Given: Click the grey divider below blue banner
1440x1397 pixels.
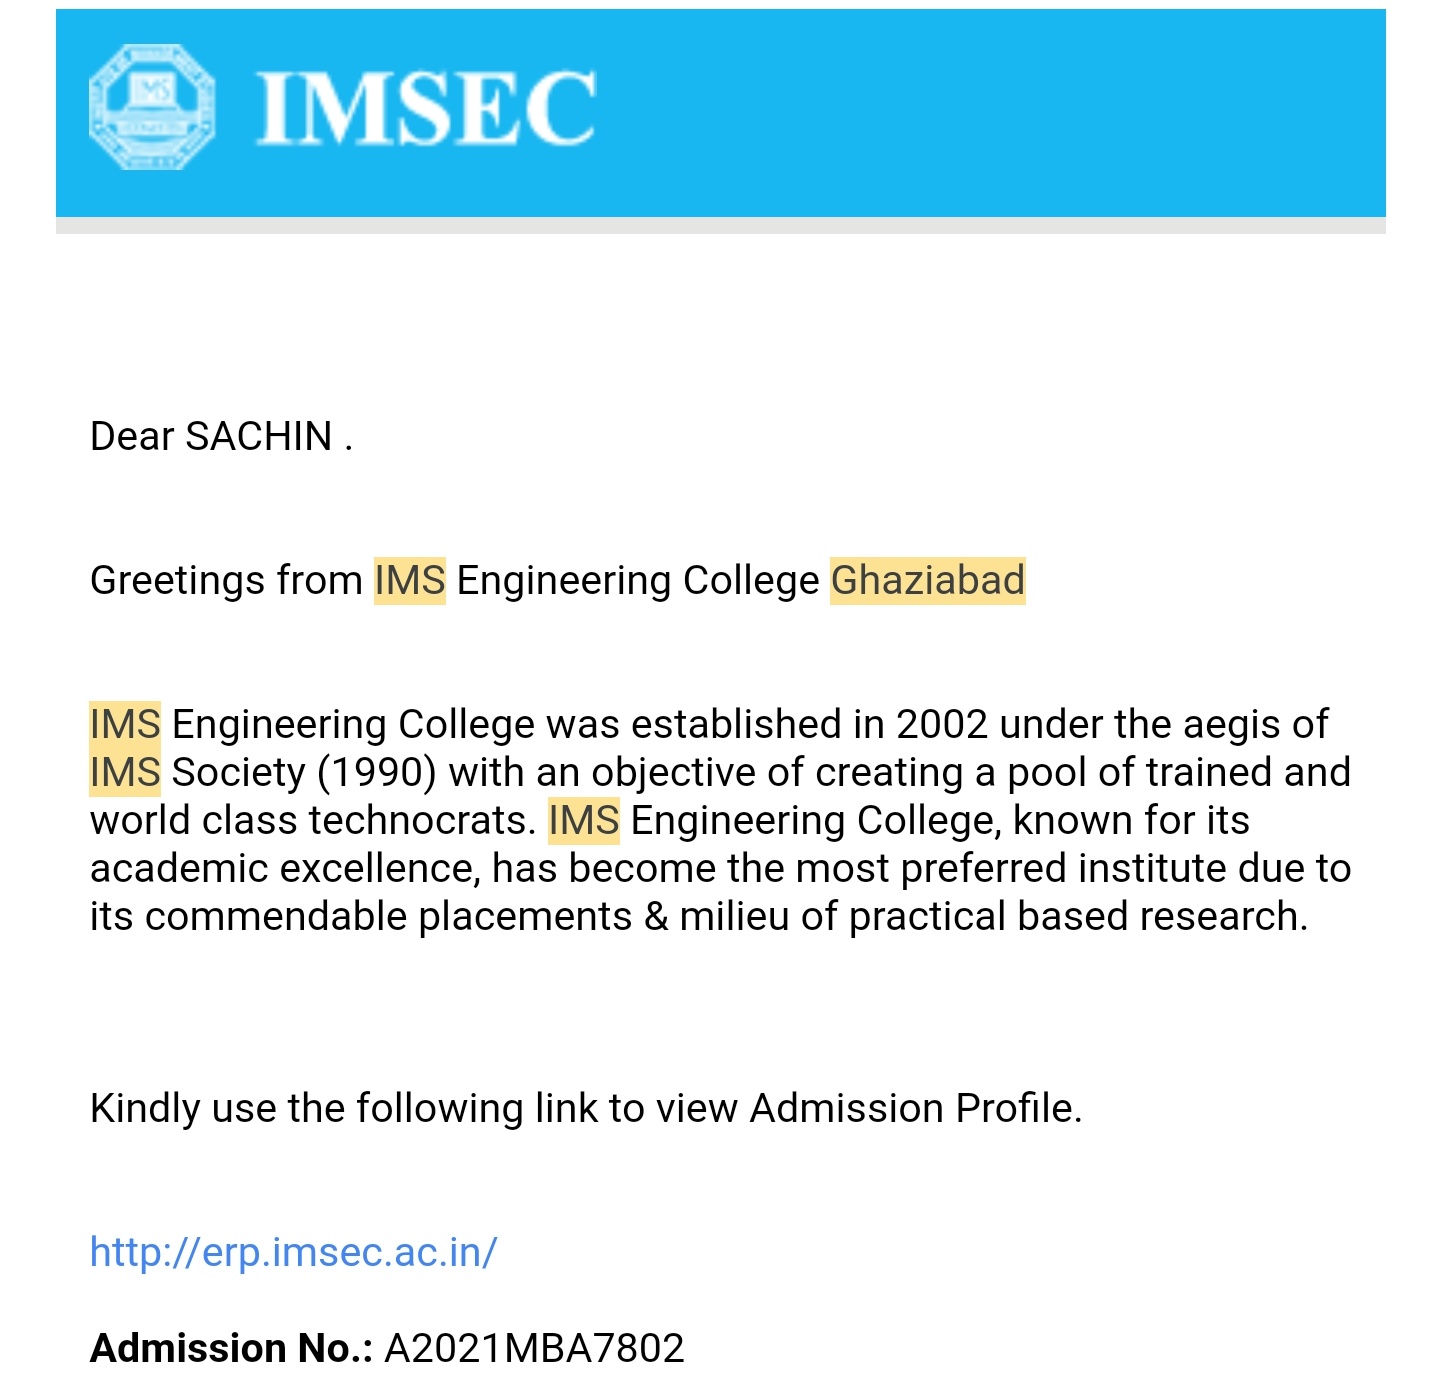Looking at the screenshot, I should pyautogui.click(x=720, y=226).
